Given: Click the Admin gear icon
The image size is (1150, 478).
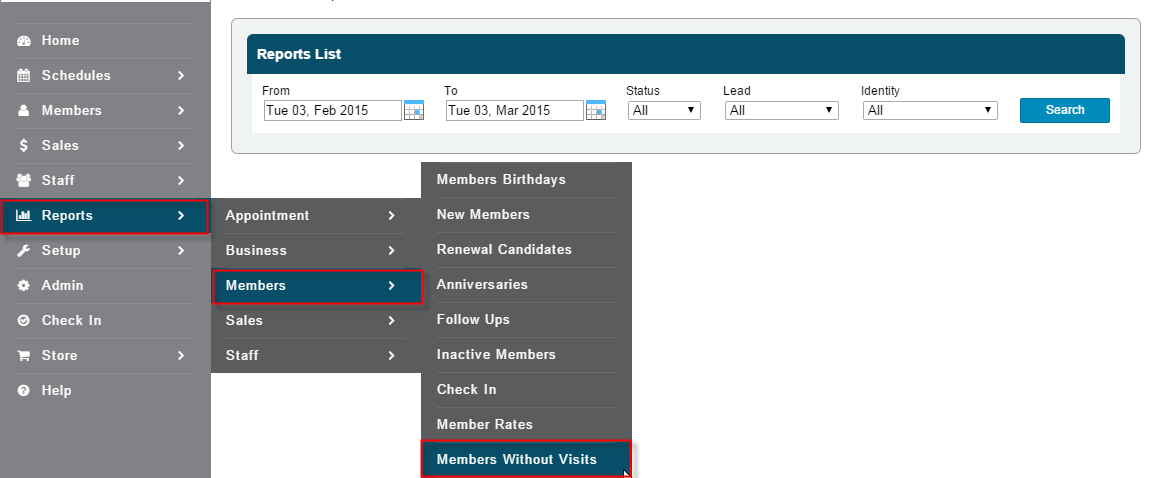Looking at the screenshot, I should (x=24, y=286).
